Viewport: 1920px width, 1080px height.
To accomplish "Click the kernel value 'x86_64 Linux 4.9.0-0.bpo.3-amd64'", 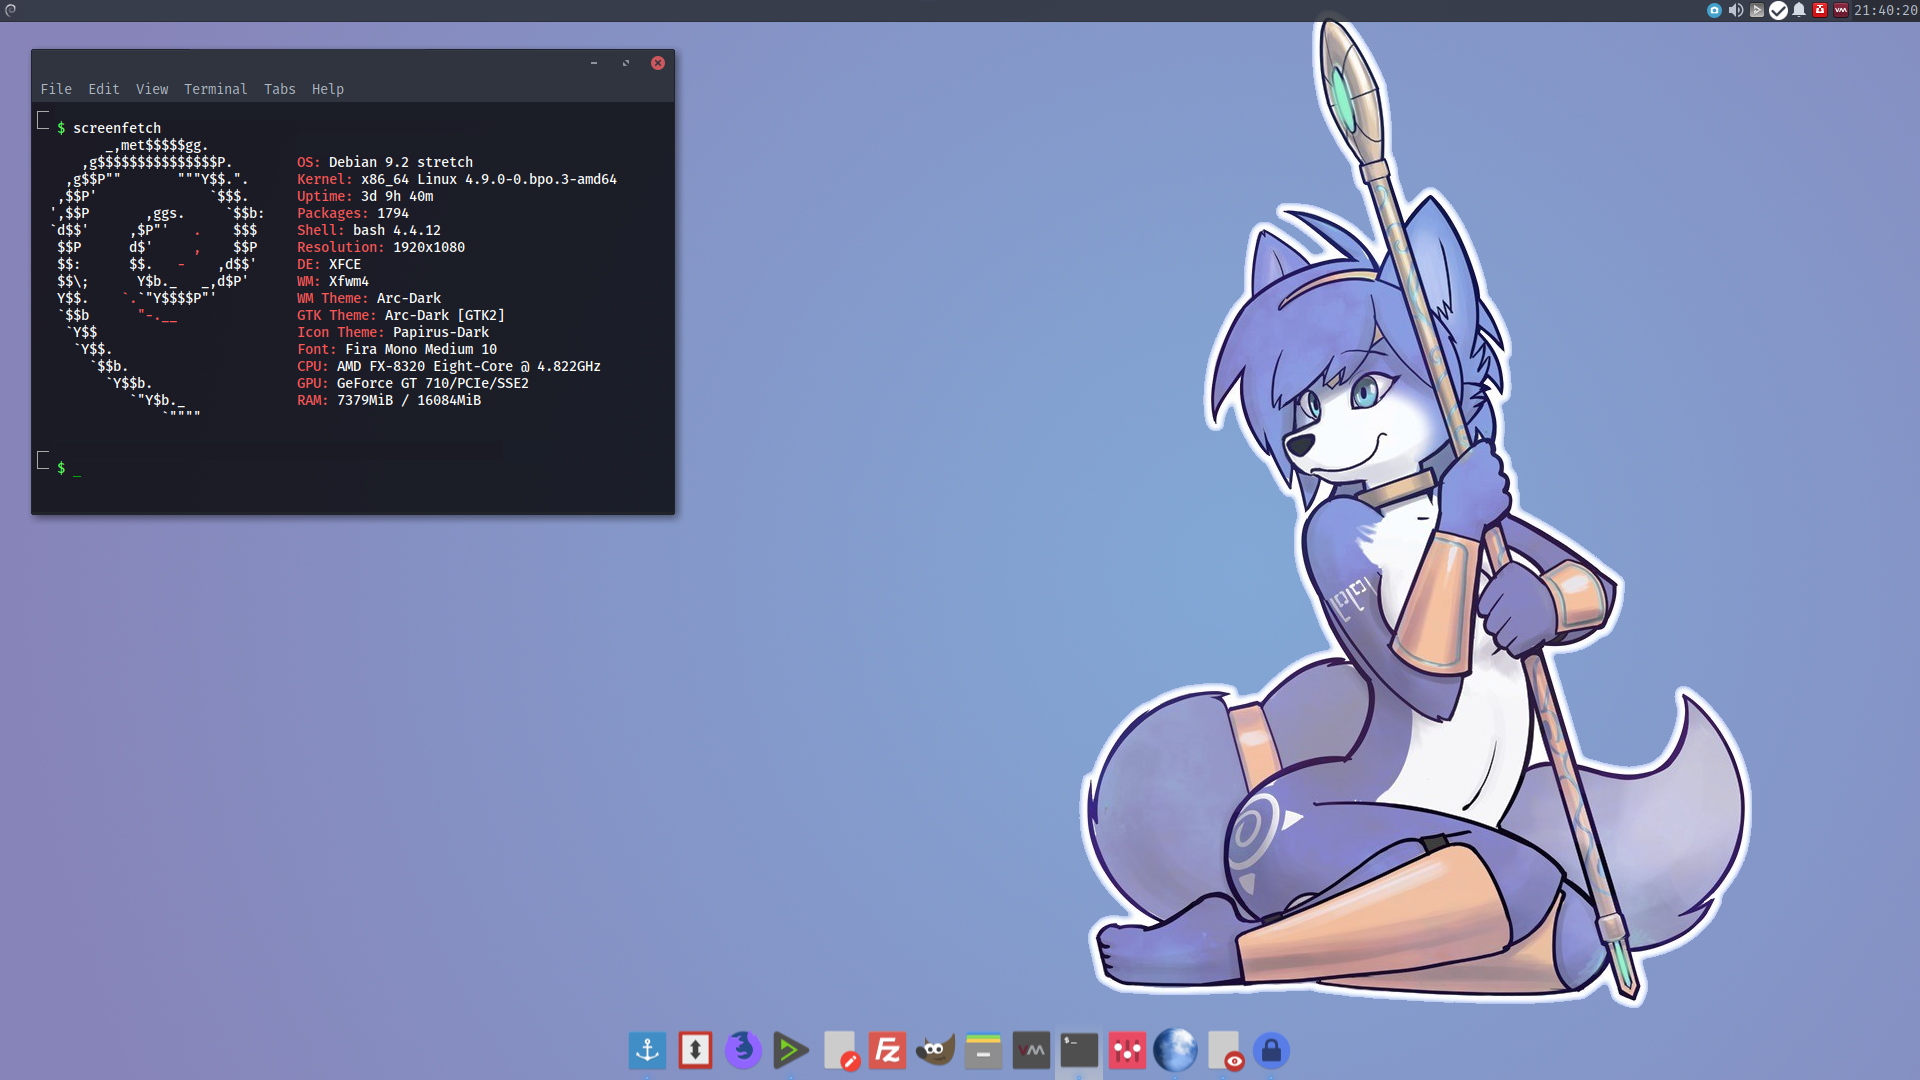I will click(489, 179).
